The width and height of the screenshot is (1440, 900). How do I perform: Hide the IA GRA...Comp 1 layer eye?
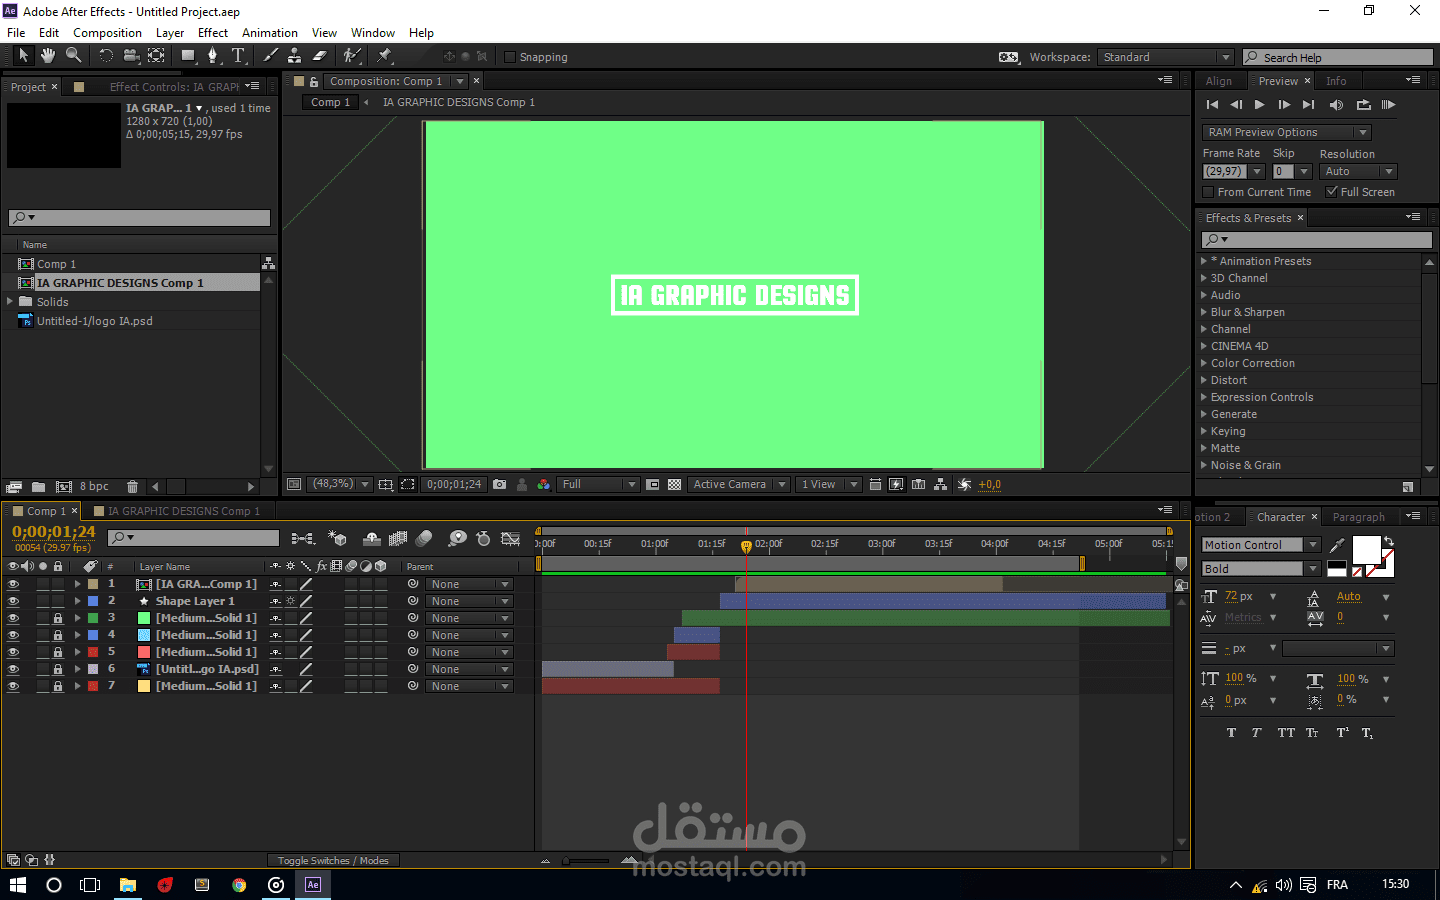click(x=13, y=584)
